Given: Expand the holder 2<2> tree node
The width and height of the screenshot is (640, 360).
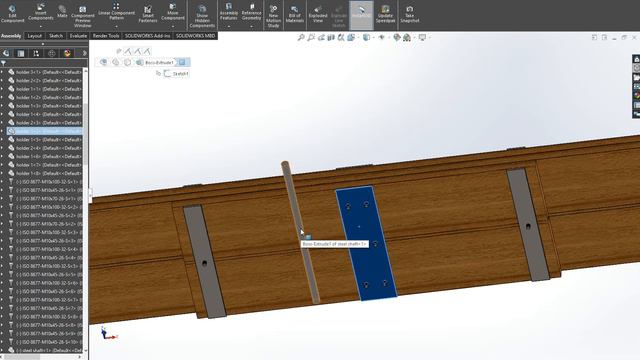Looking at the screenshot, I should pos(2,80).
